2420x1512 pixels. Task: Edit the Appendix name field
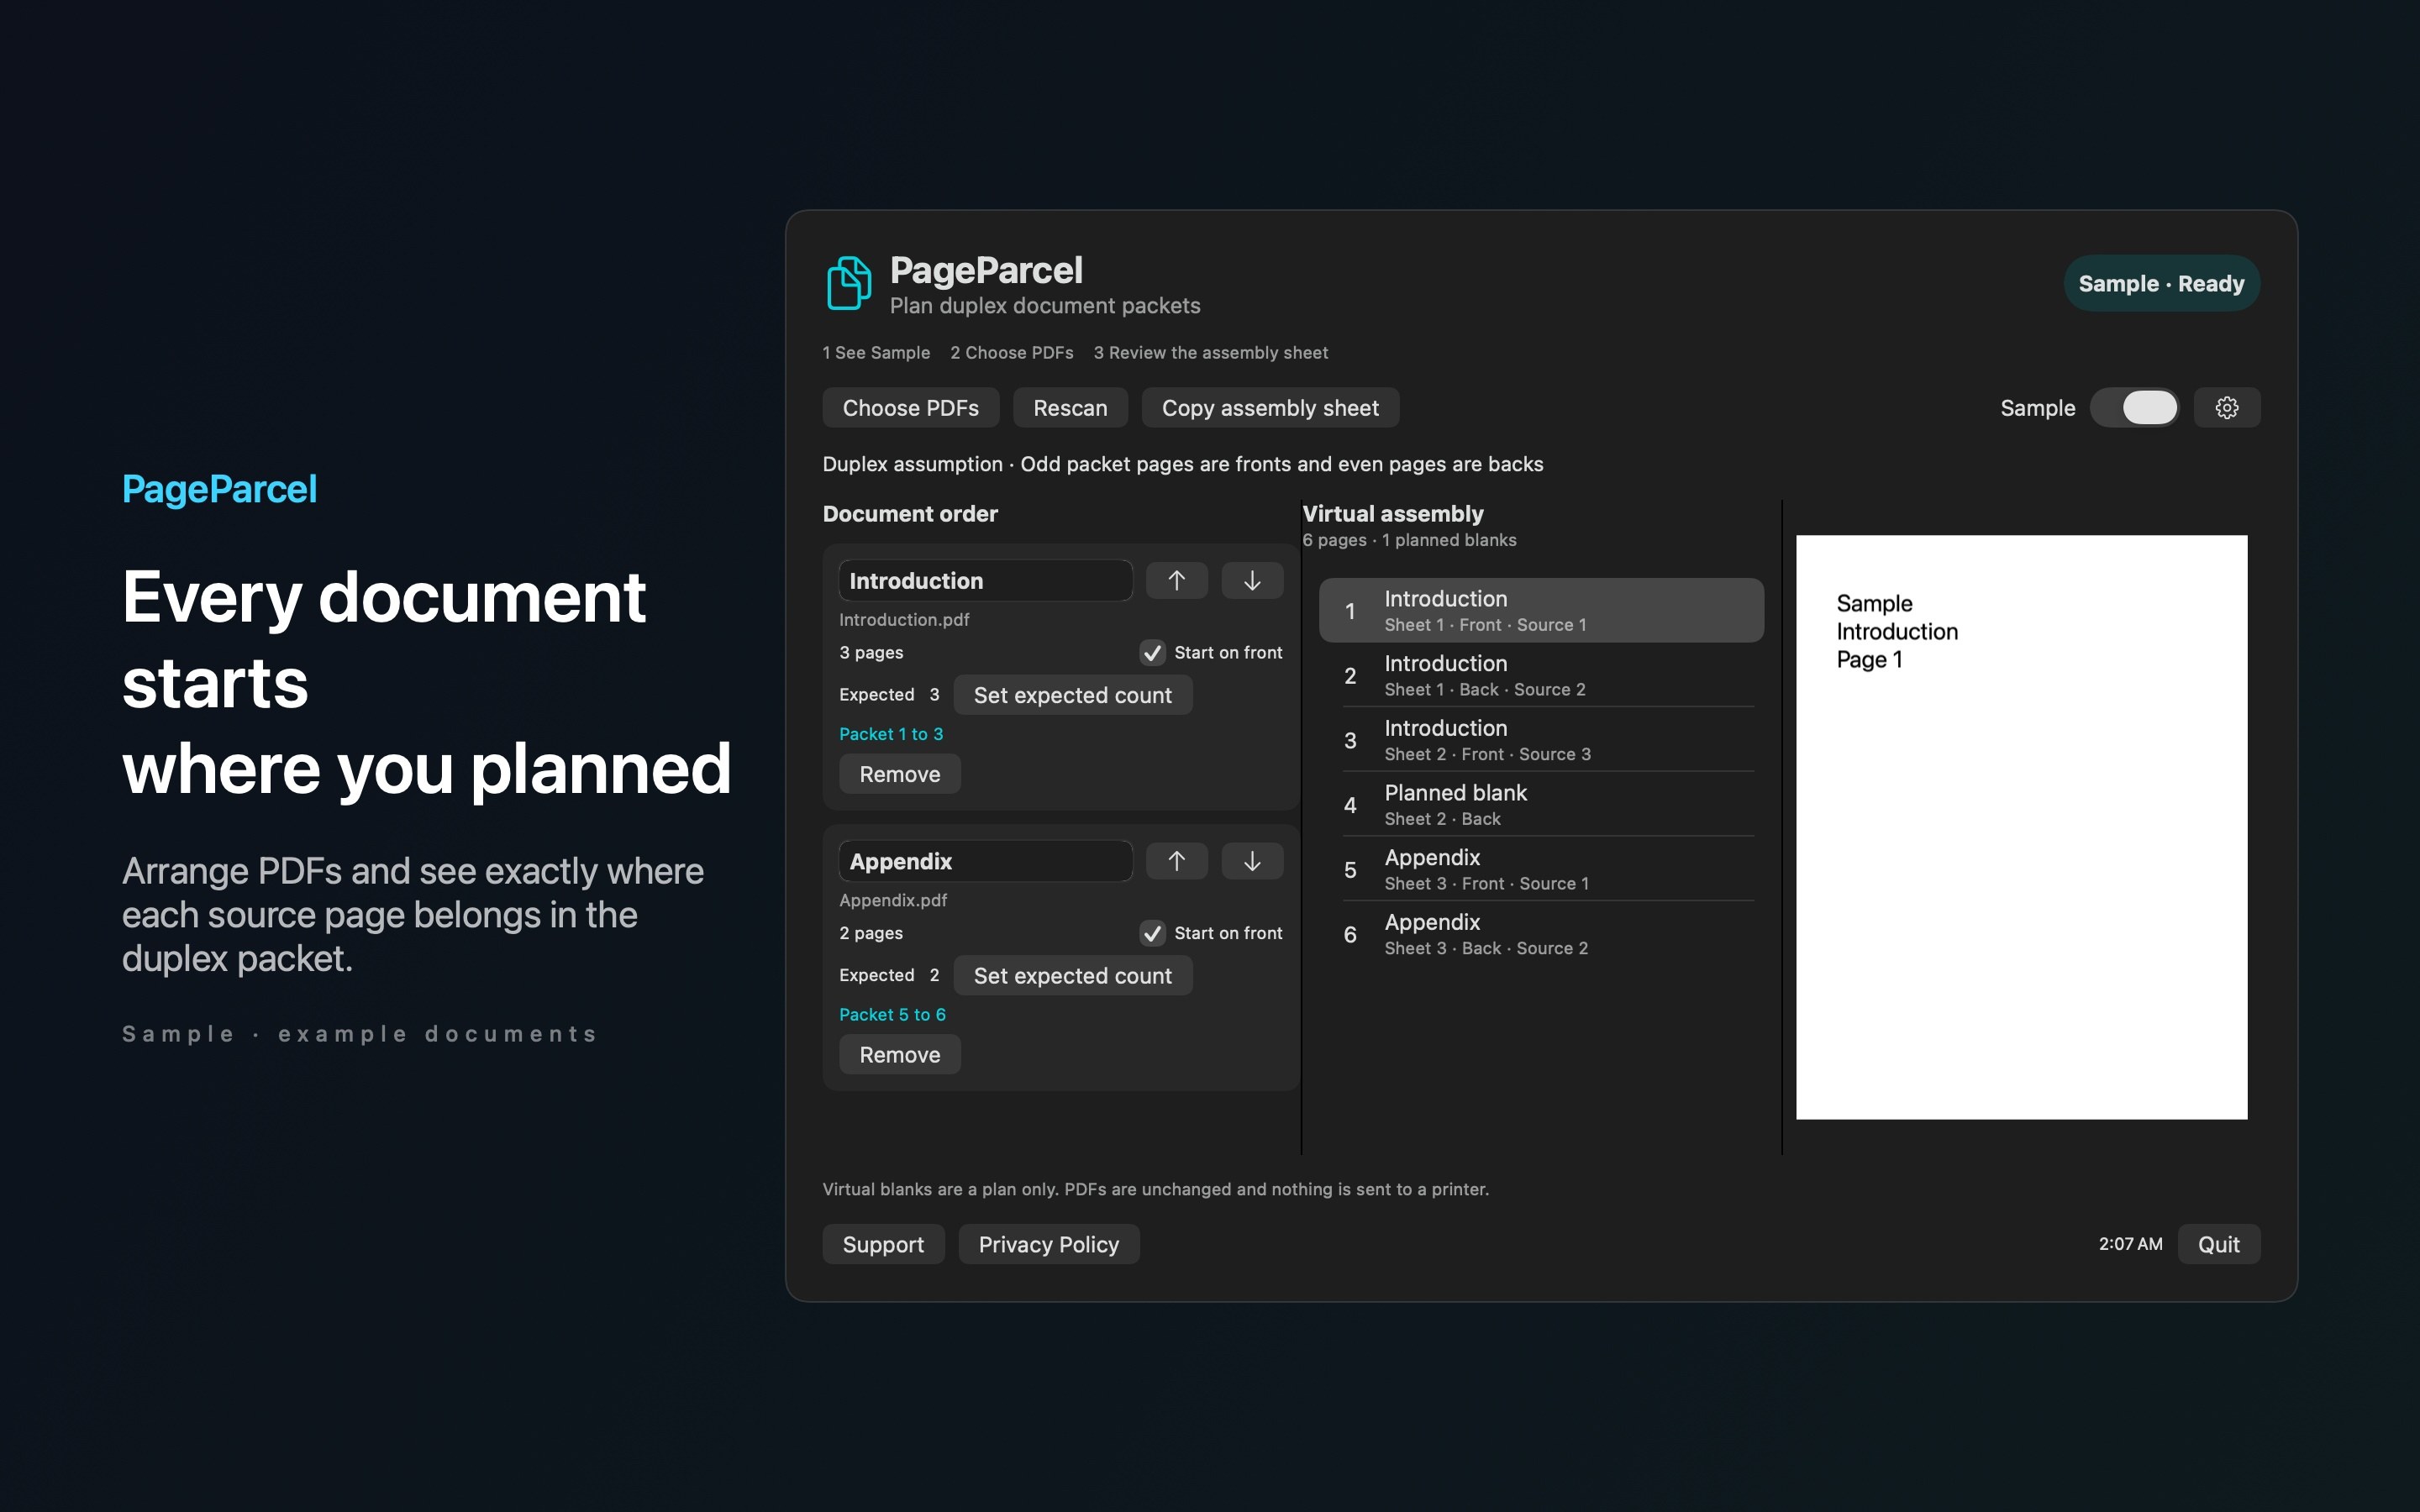click(x=985, y=861)
